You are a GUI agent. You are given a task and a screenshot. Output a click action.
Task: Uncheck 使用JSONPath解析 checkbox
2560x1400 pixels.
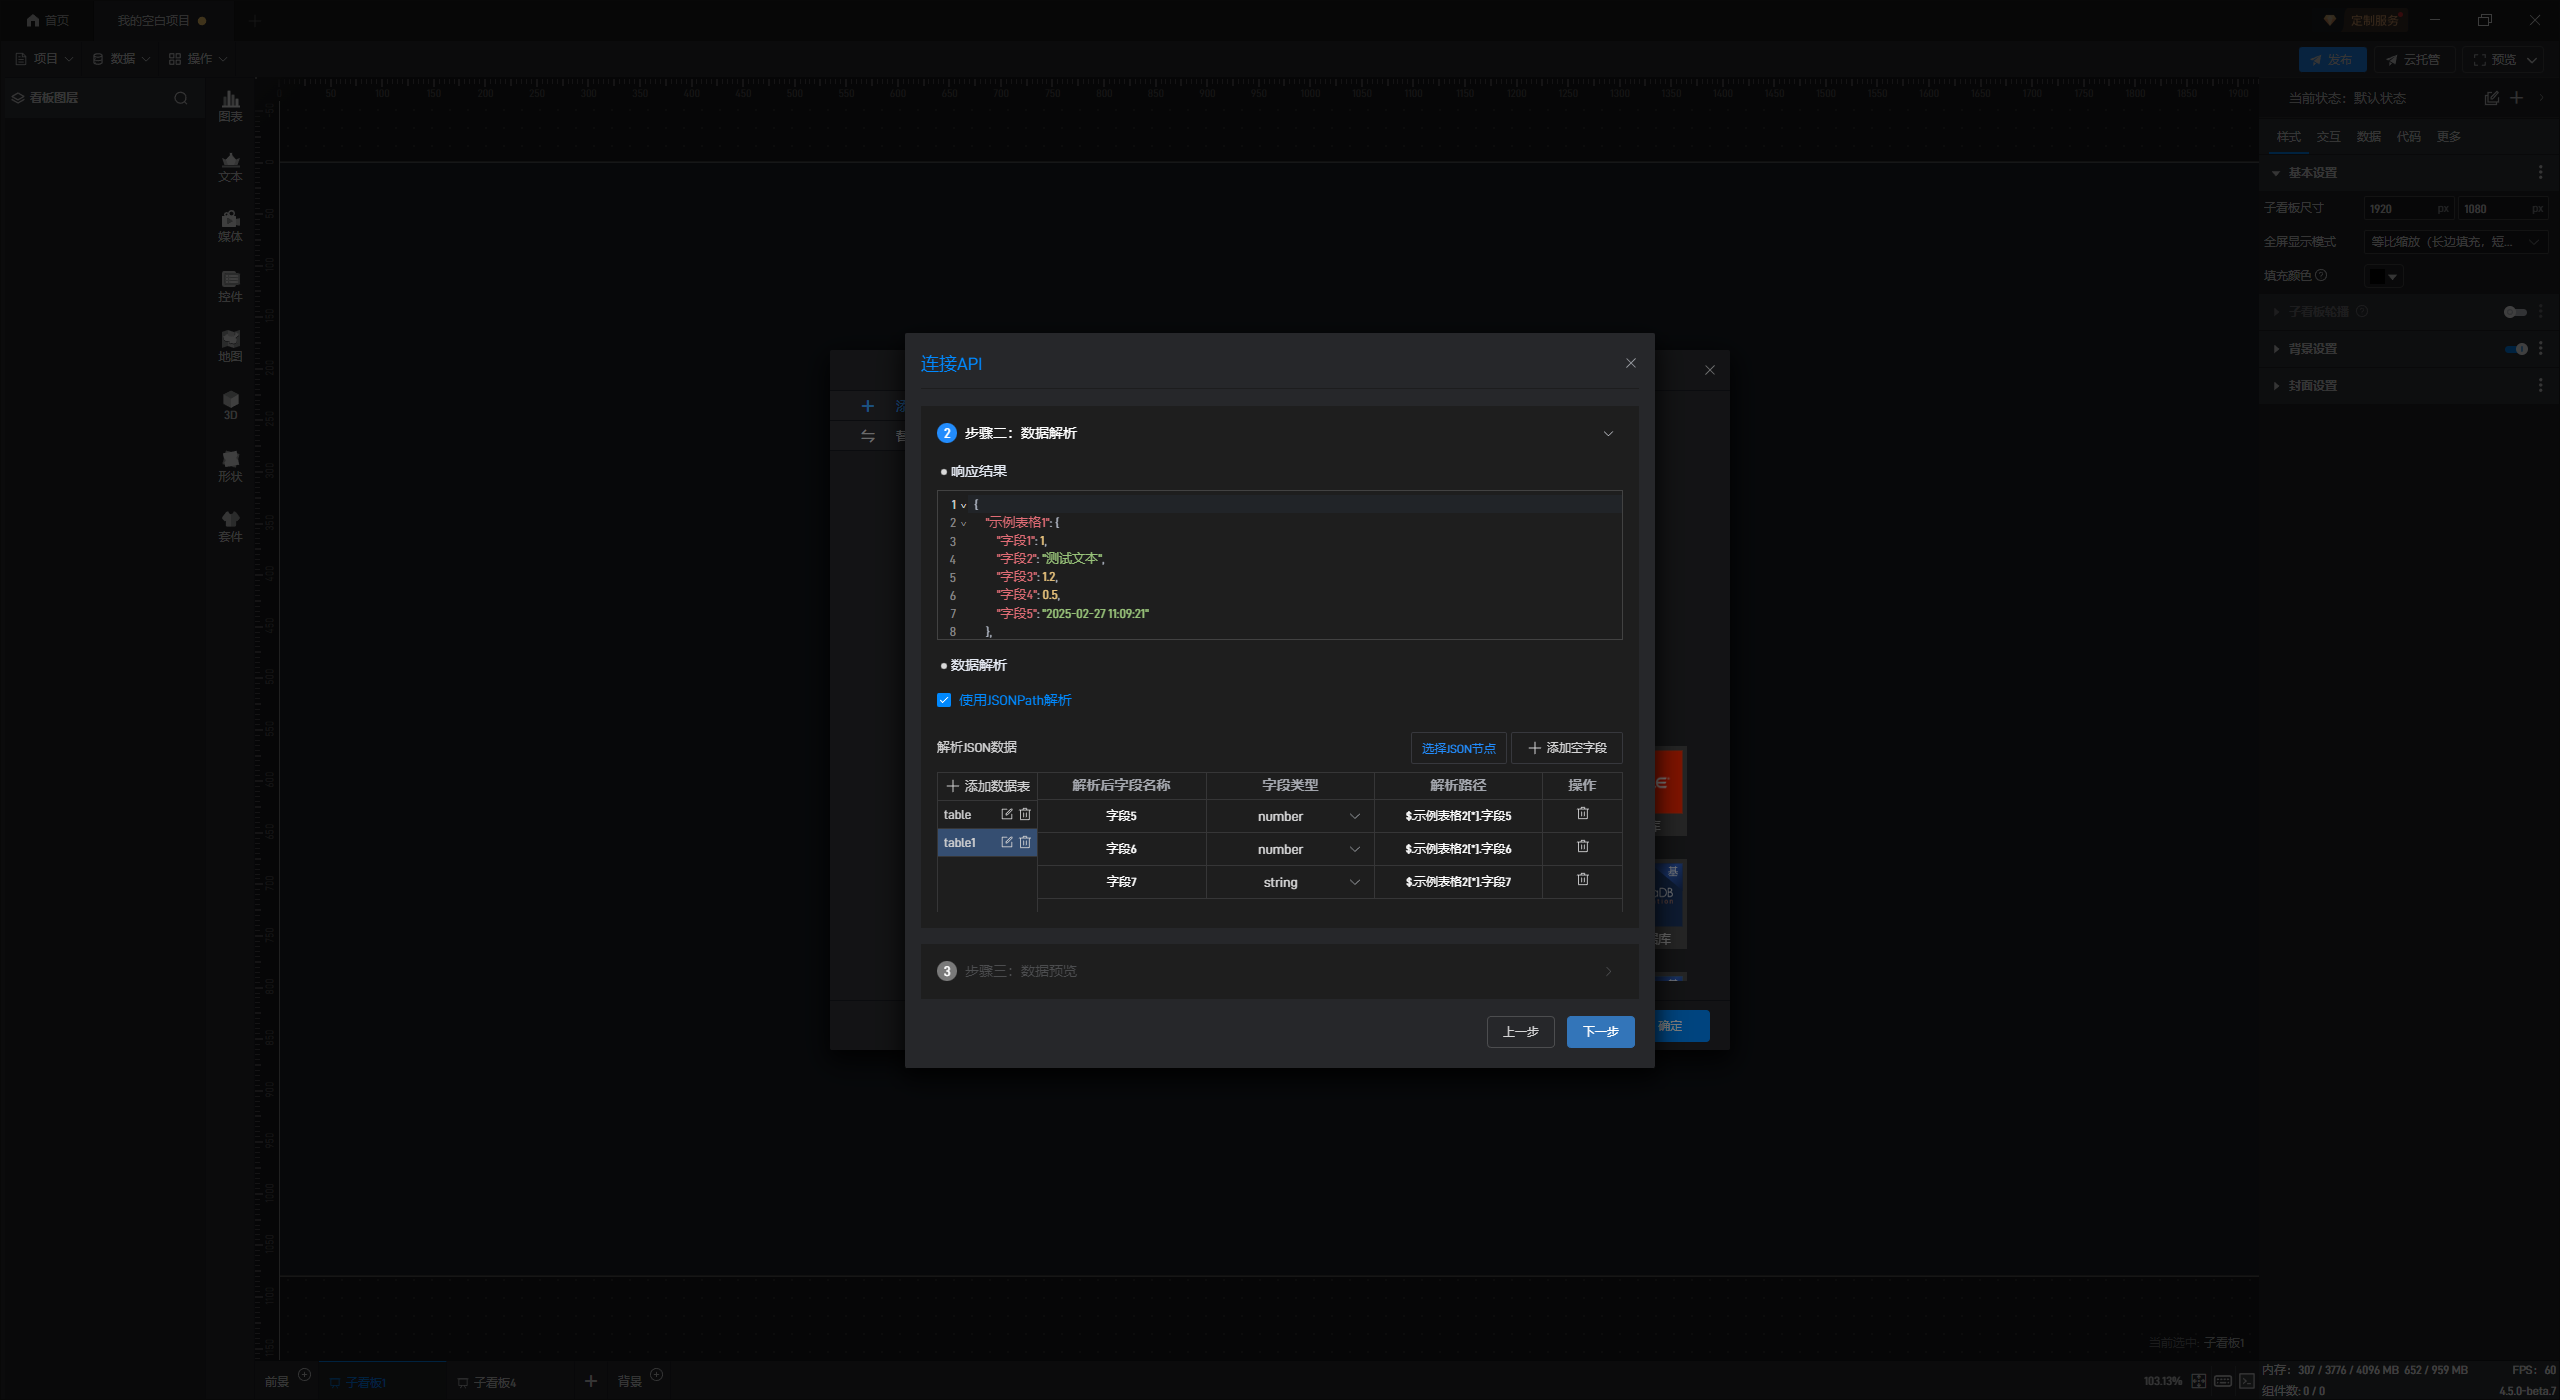(944, 700)
